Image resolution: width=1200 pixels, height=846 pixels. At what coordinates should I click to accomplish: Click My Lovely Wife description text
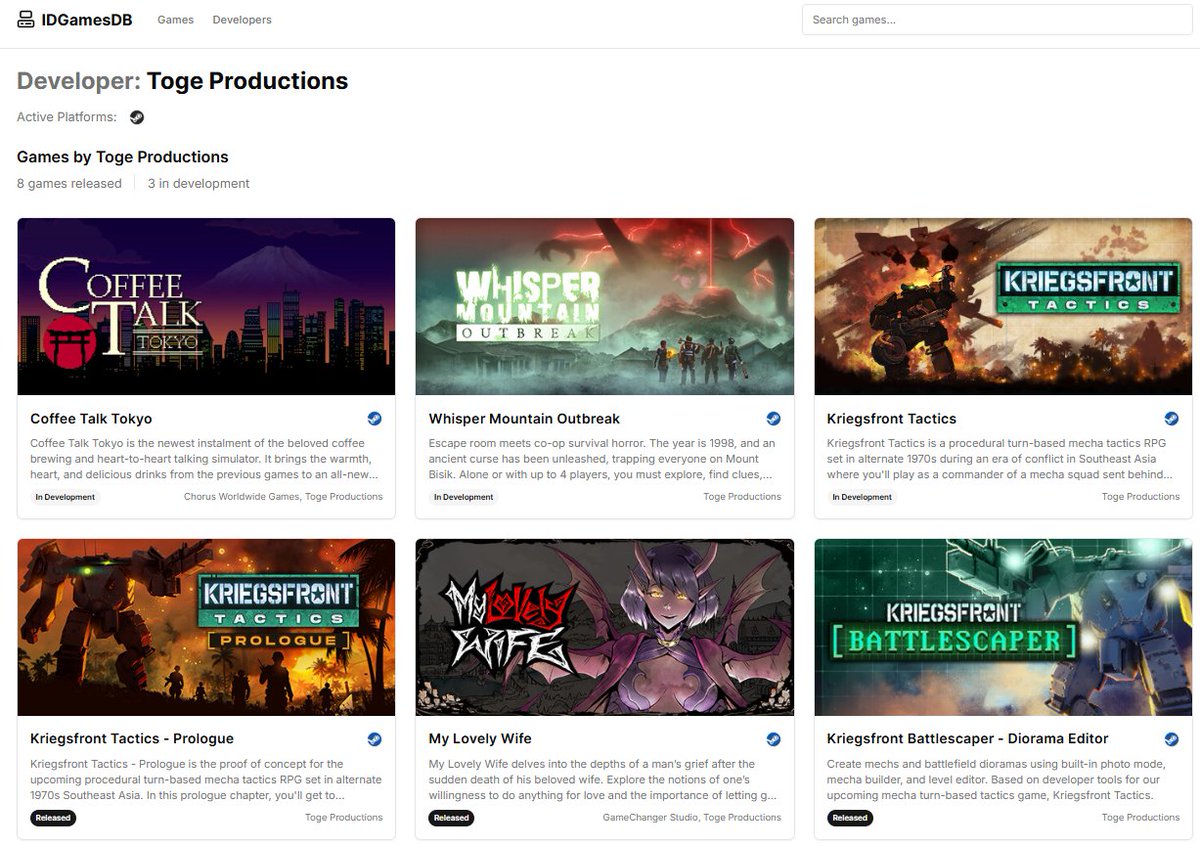point(602,779)
